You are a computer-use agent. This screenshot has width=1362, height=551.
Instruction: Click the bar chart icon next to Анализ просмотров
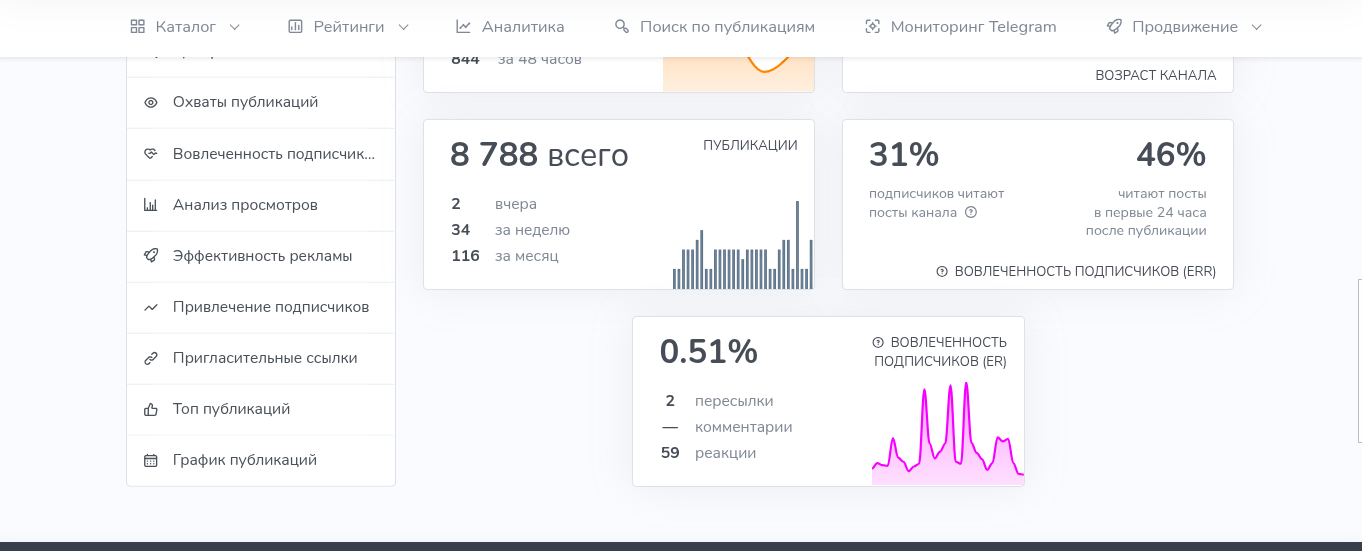[151, 205]
